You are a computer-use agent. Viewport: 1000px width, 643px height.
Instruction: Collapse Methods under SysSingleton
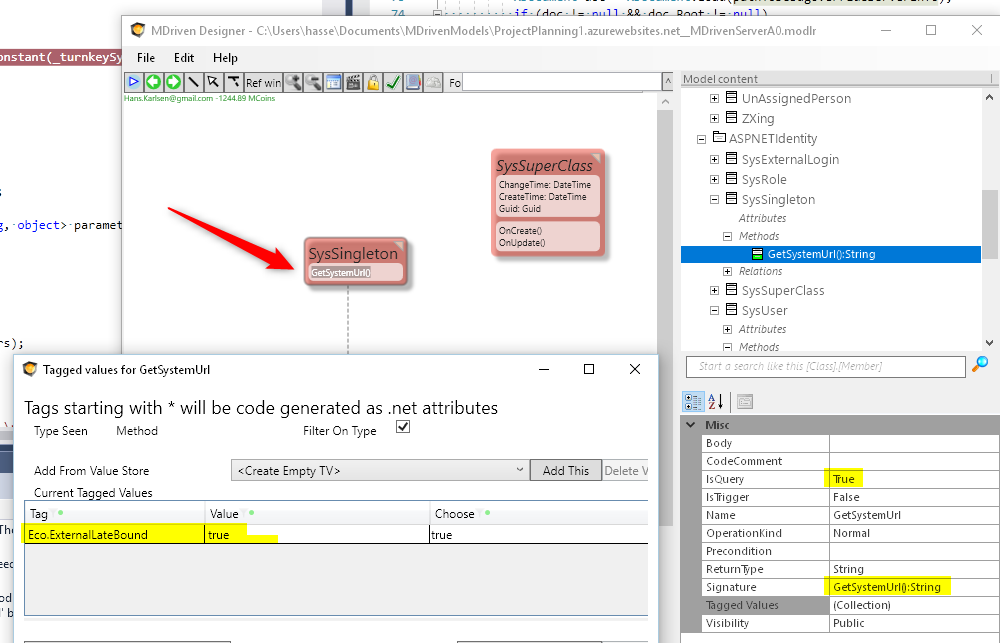(x=727, y=236)
